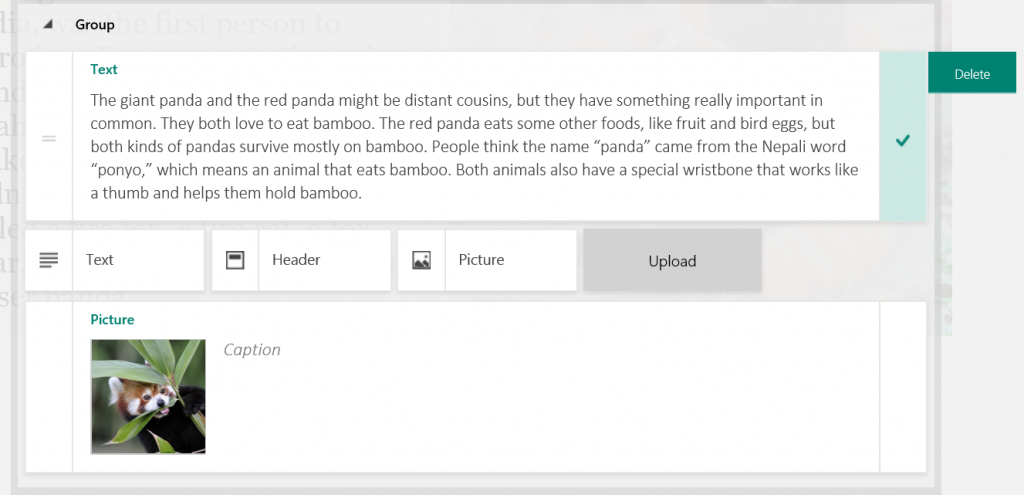Viewport: 1024px width, 495px height.
Task: Click the Caption field beside the image
Action: coord(252,350)
